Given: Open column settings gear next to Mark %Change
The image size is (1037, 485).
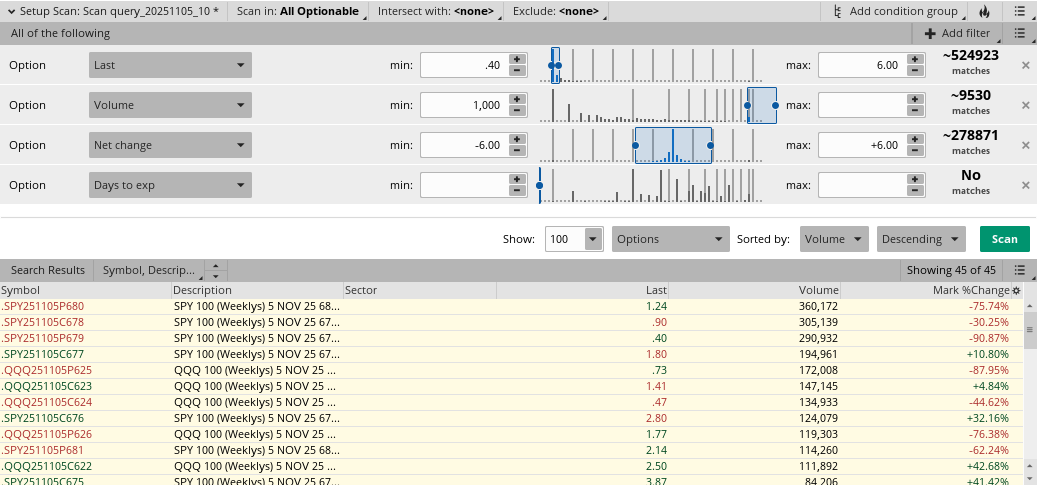Looking at the screenshot, I should [1016, 290].
